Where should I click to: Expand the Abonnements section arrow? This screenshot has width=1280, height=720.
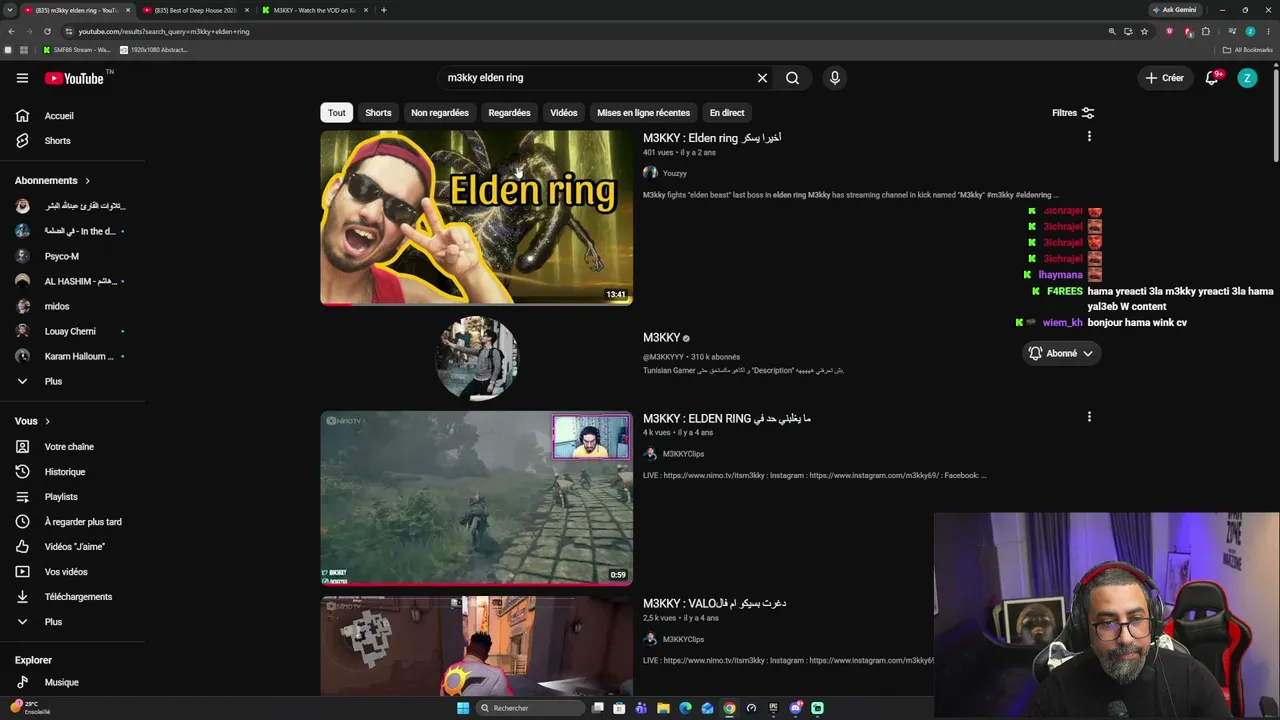[87, 181]
